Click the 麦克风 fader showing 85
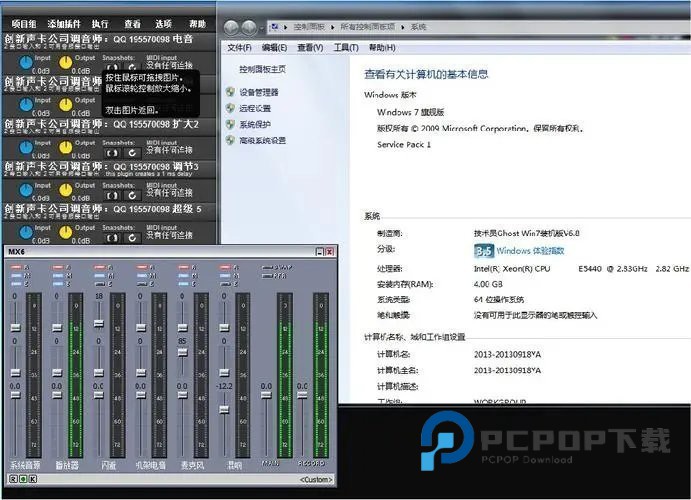 point(182,352)
